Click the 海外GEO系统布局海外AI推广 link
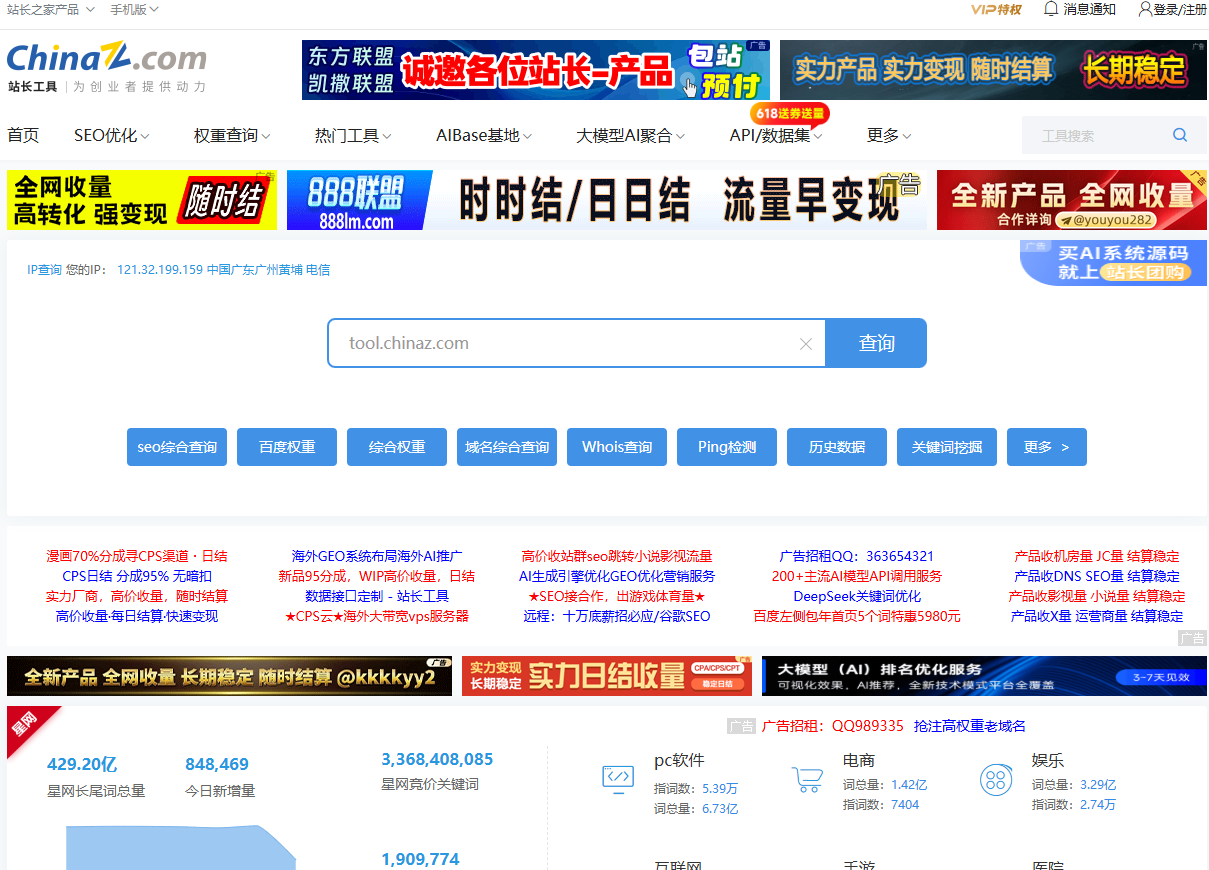The image size is (1209, 870). pyautogui.click(x=377, y=556)
